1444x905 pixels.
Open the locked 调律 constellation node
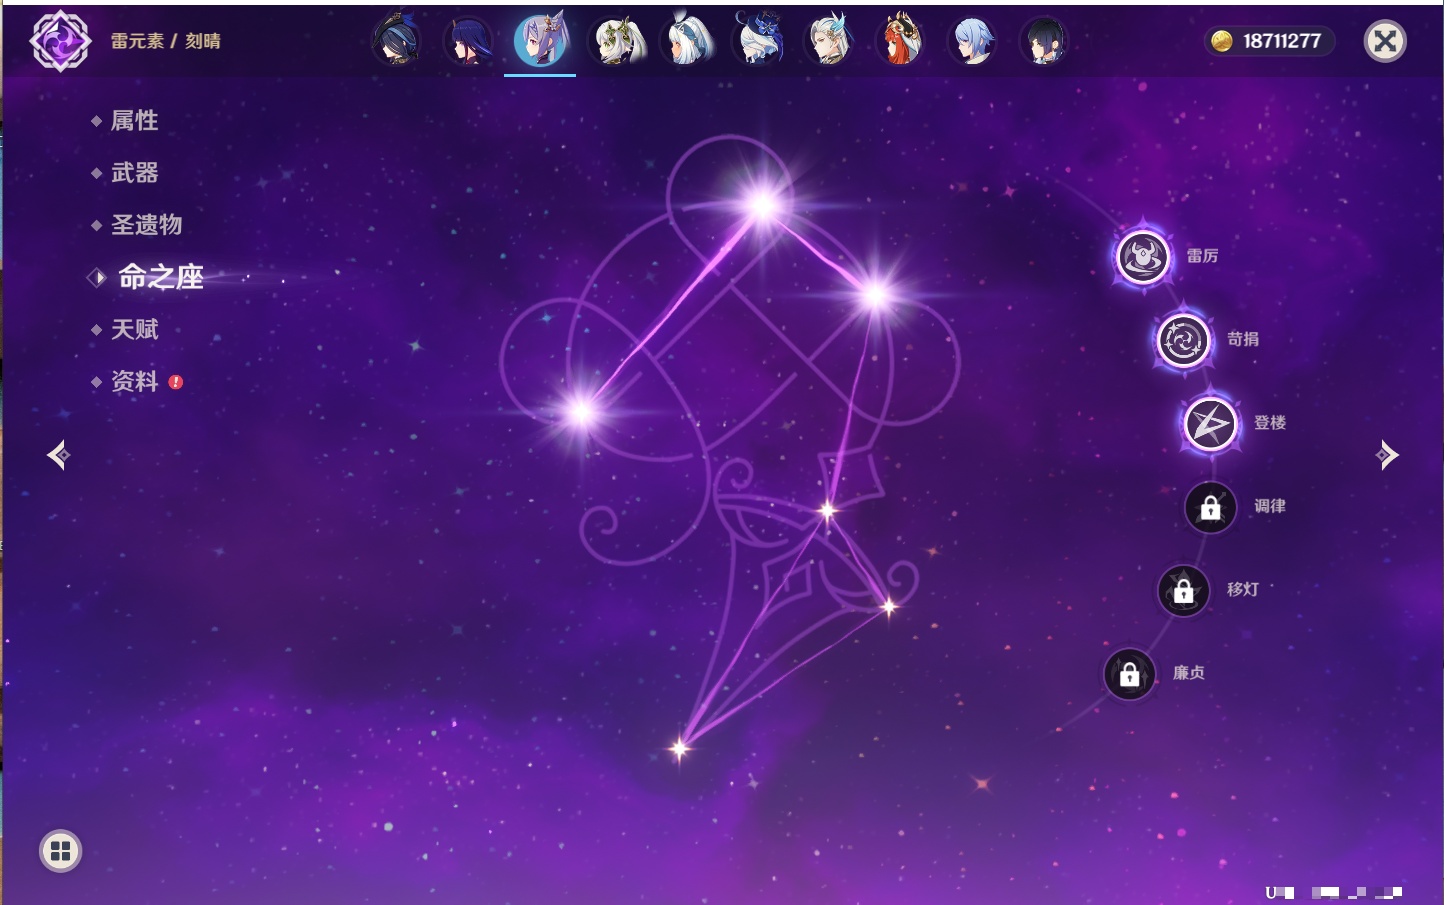point(1210,508)
